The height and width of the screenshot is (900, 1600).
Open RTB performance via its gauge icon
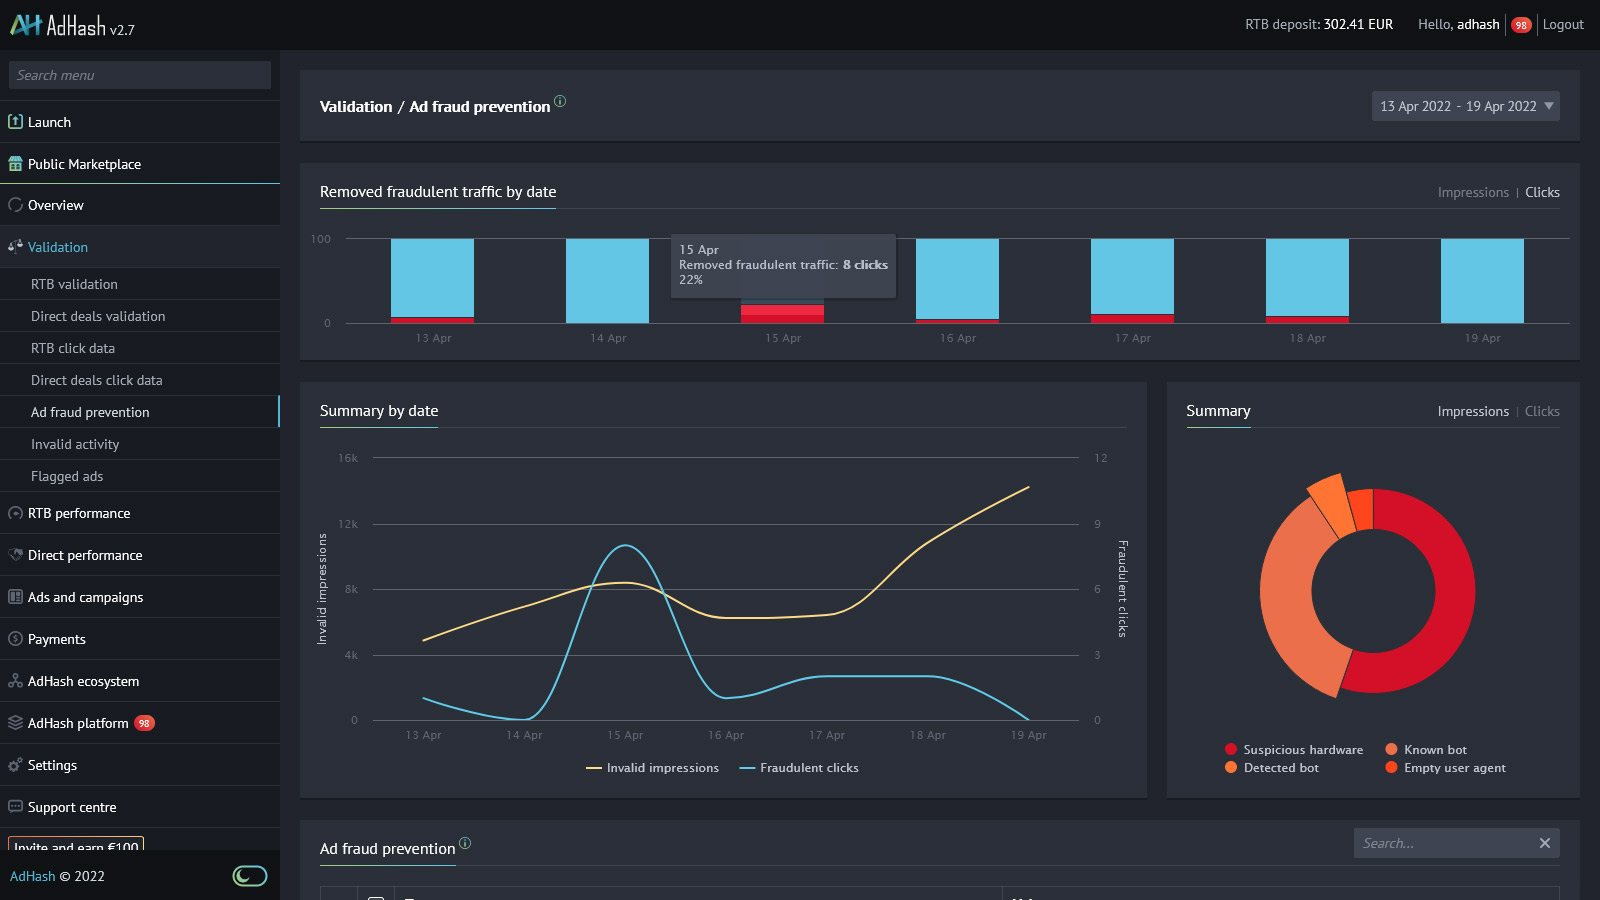click(15, 513)
